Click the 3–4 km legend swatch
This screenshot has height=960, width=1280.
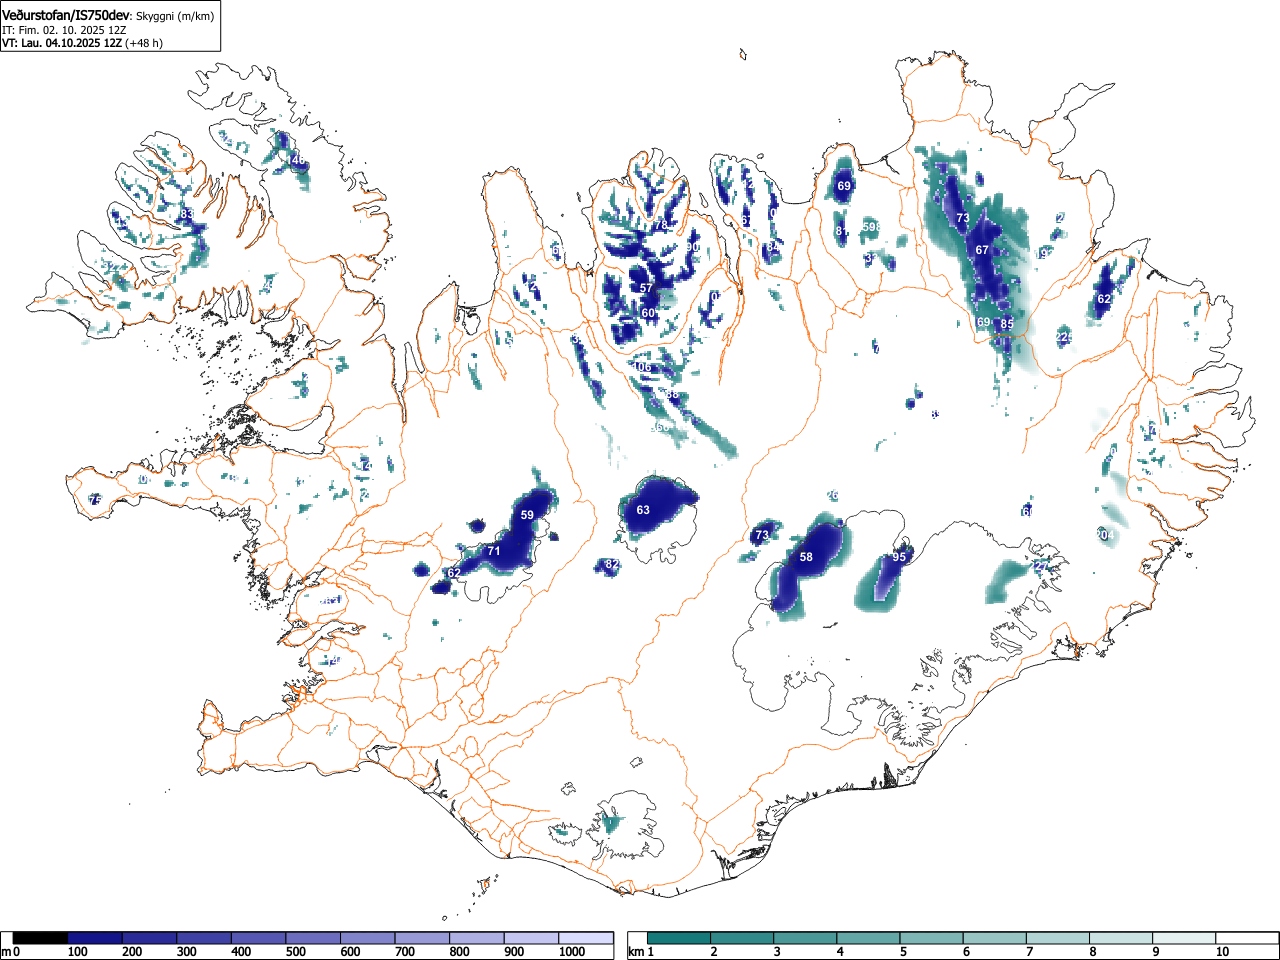pos(806,938)
